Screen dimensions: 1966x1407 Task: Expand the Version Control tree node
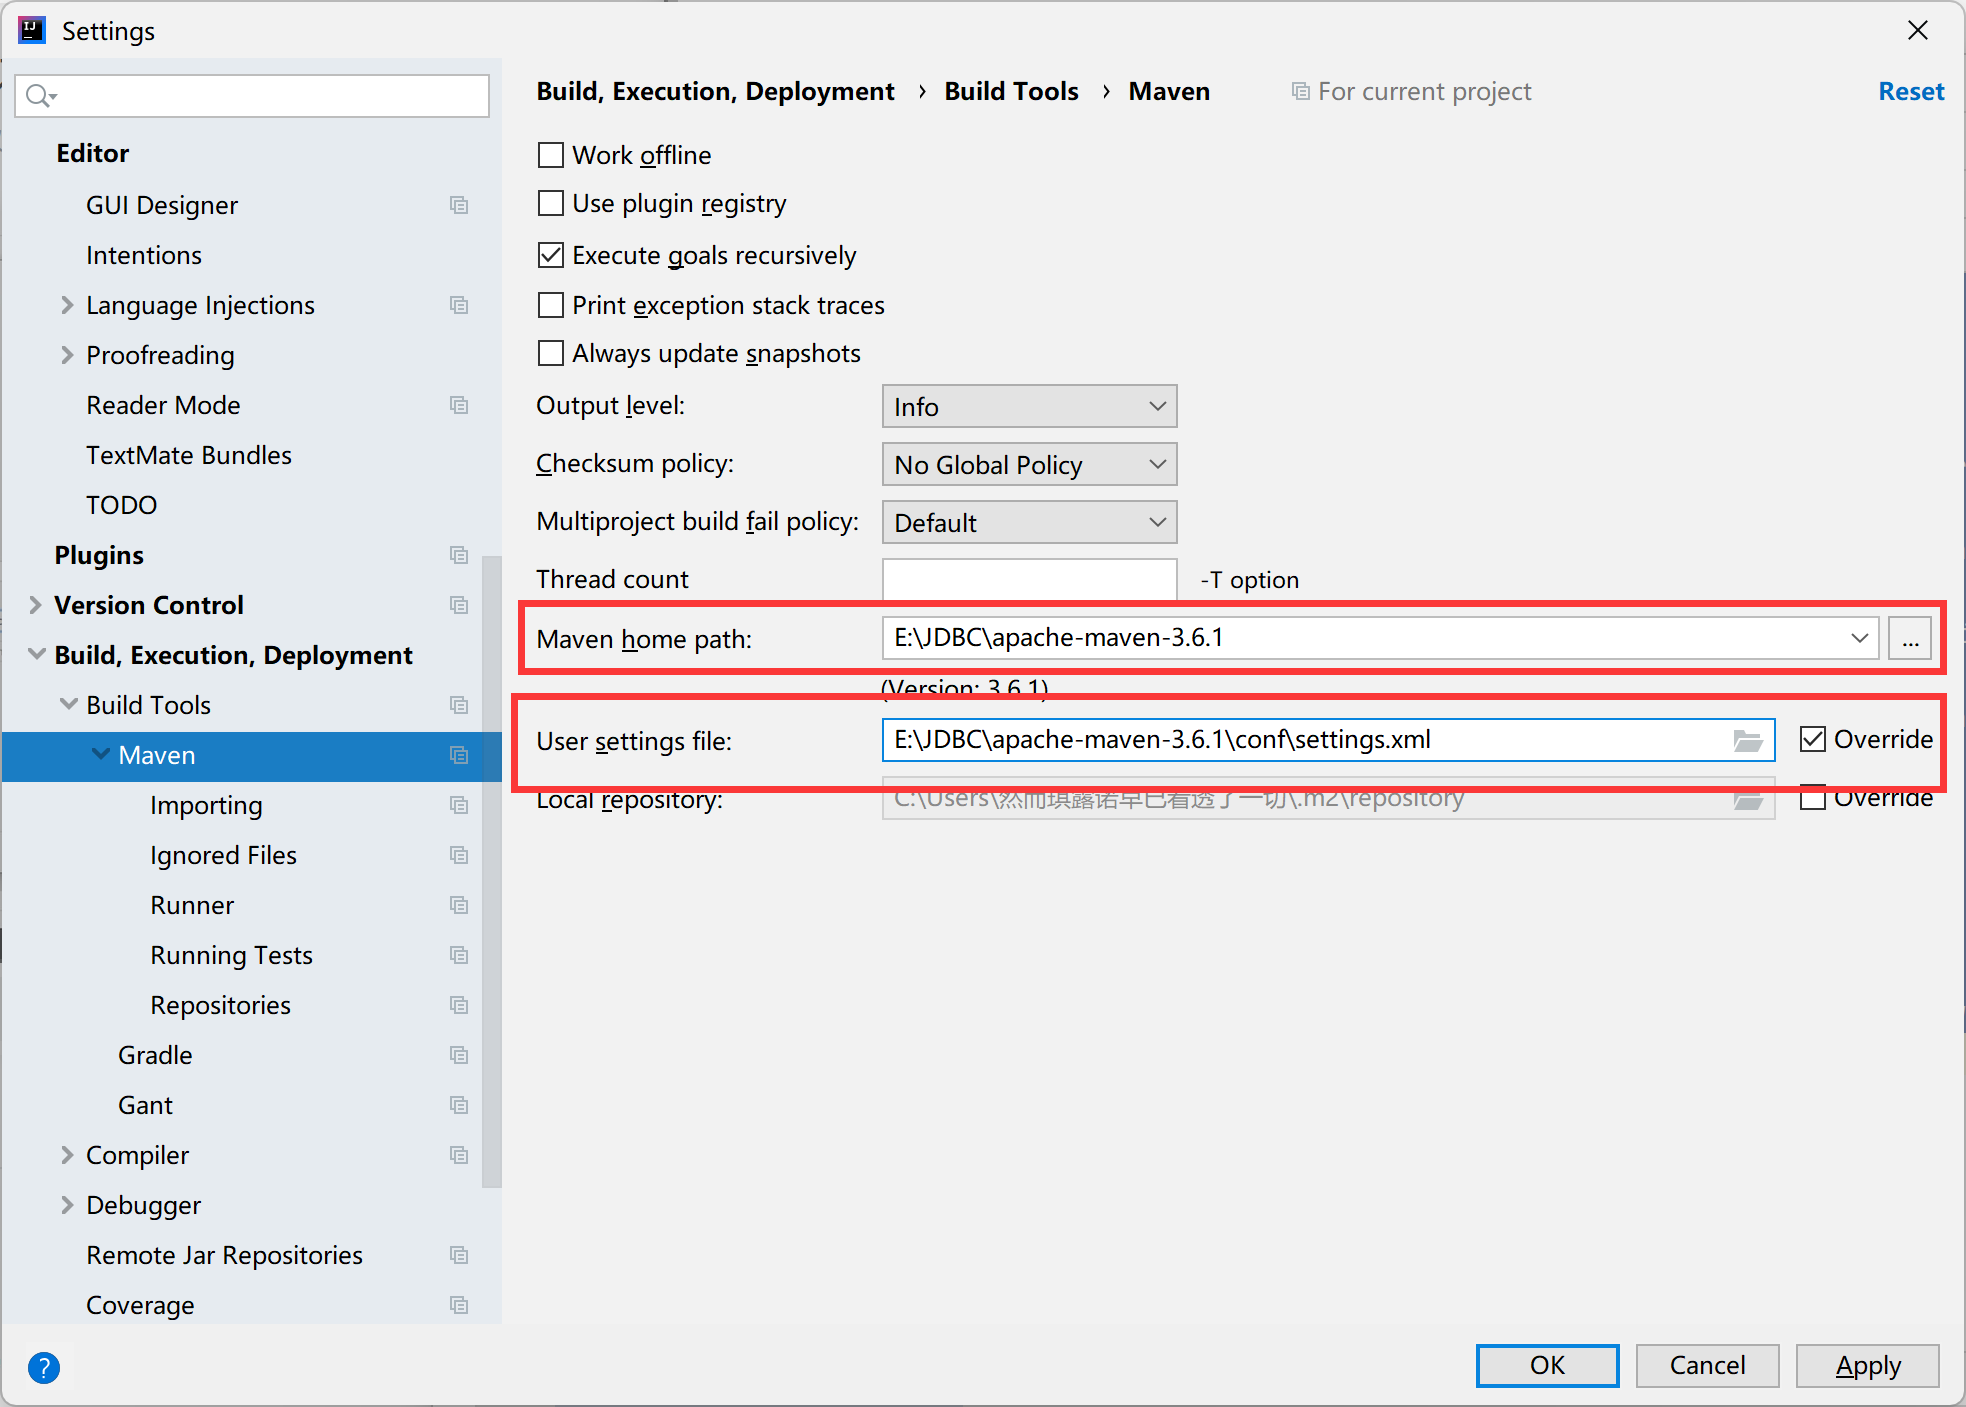(x=36, y=605)
